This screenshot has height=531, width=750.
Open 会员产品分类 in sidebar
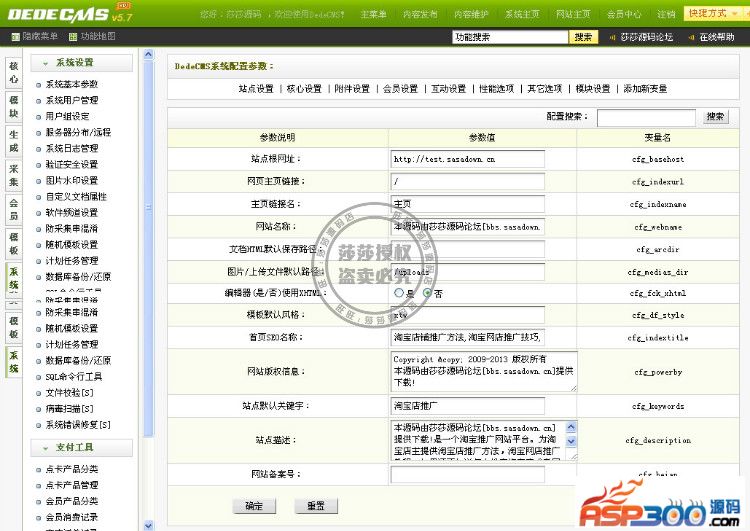(x=71, y=501)
